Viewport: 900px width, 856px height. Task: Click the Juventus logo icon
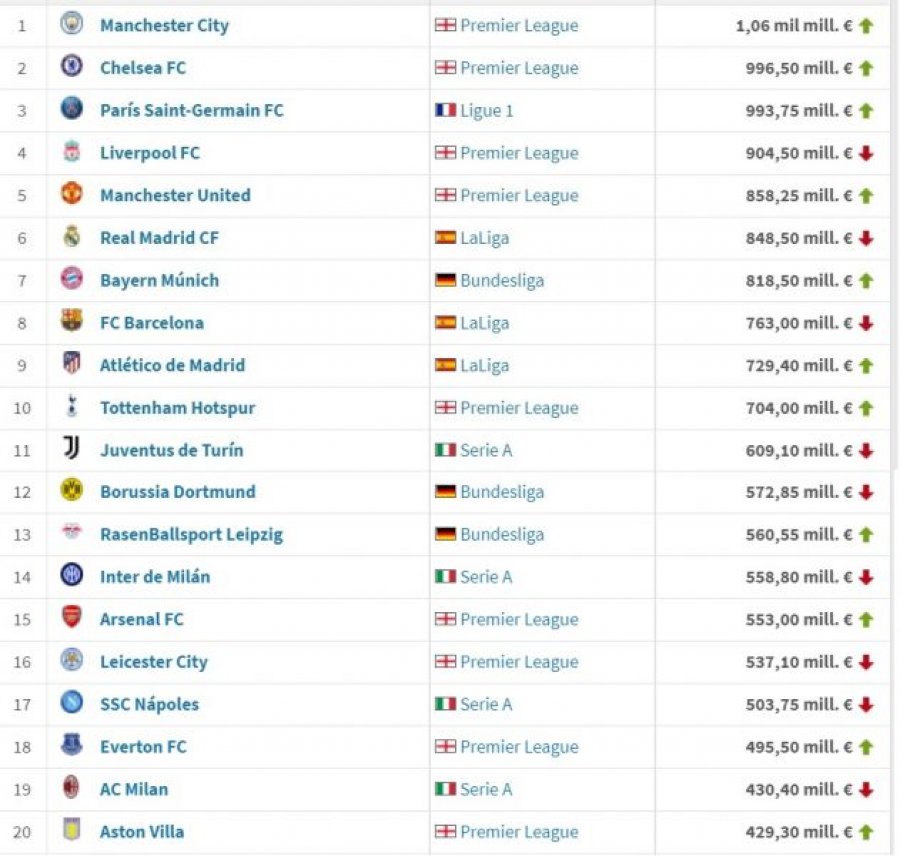[72, 448]
